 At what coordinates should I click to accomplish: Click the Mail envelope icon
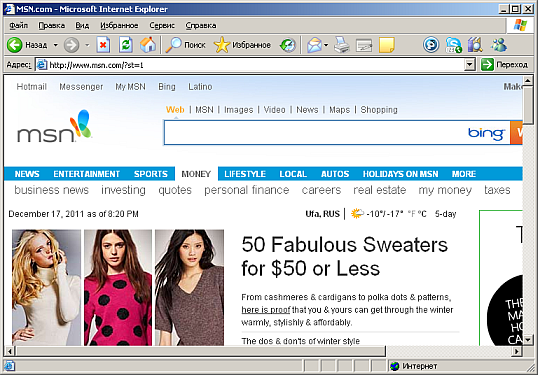click(x=314, y=45)
